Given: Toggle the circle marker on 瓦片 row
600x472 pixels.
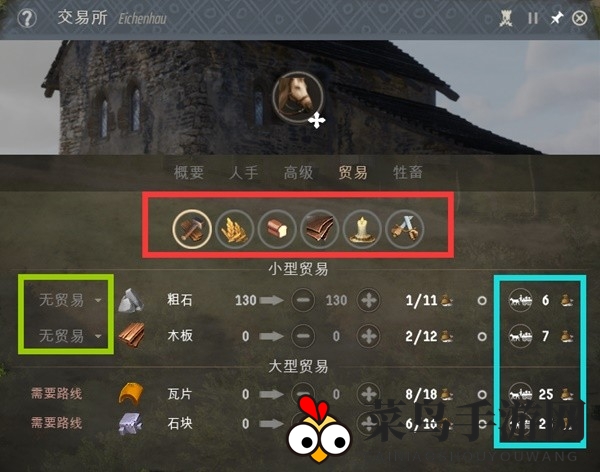Looking at the screenshot, I should pos(482,394).
